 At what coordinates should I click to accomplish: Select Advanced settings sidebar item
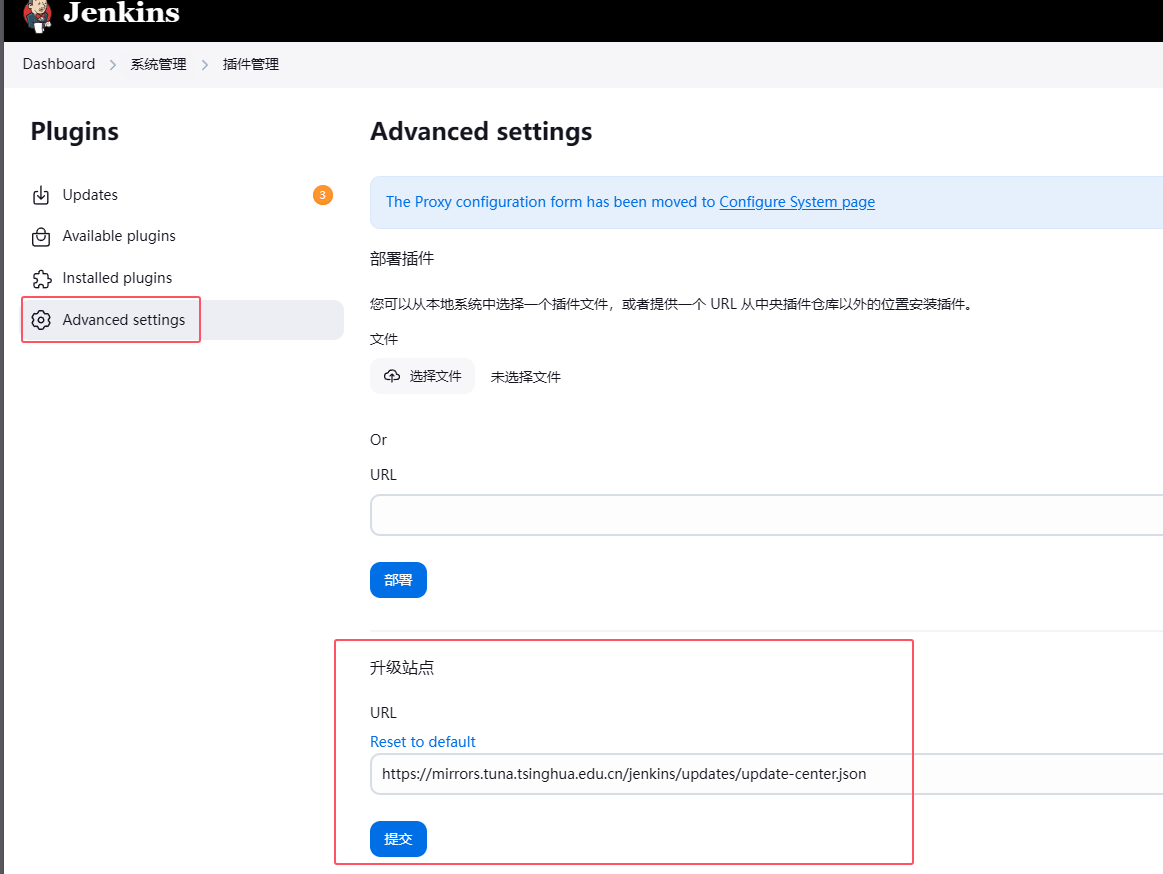[x=182, y=320]
